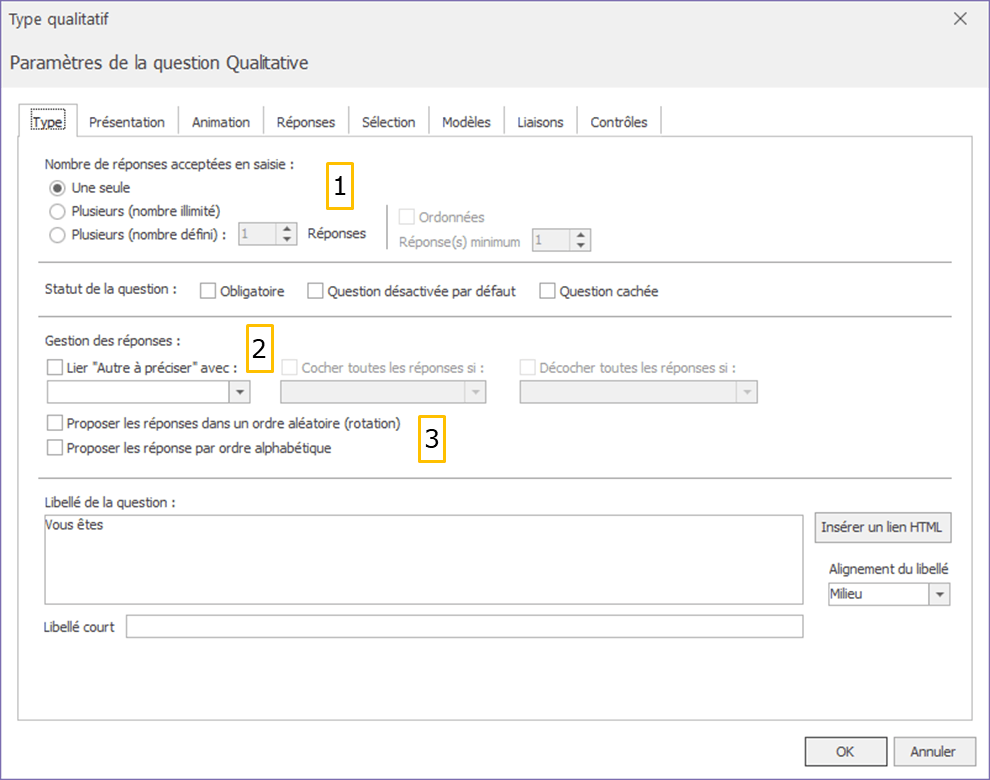The height and width of the screenshot is (780, 990).
Task: Click the Réponse(s) minimum number field
Action: tap(551, 241)
